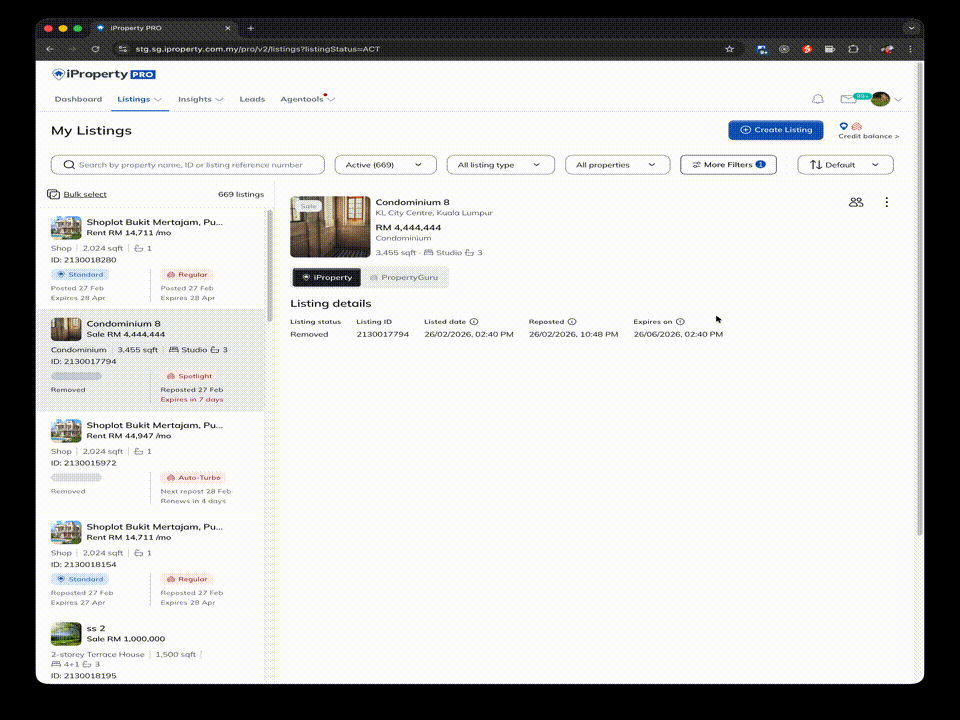Click the notification bell icon
The width and height of the screenshot is (960, 720).
pyautogui.click(x=817, y=99)
